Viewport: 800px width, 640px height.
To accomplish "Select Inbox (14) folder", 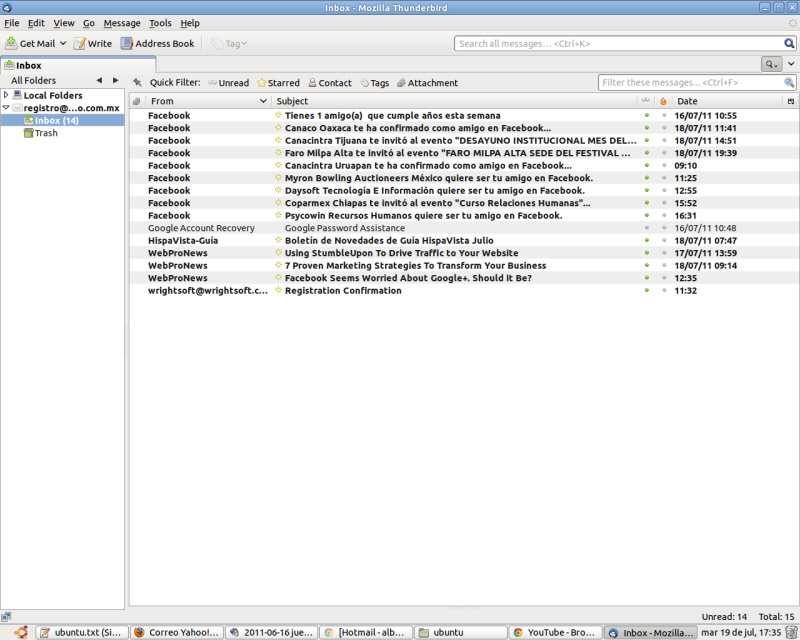I will [x=62, y=120].
